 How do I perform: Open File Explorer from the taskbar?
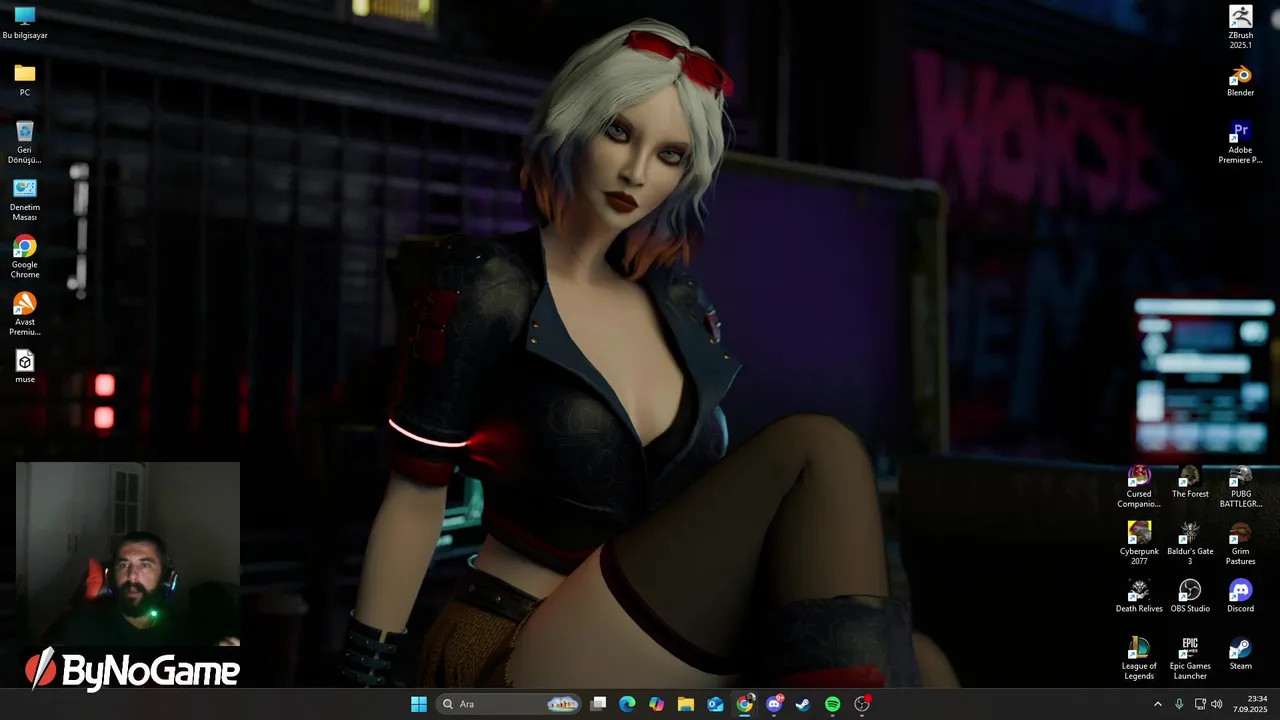point(686,704)
